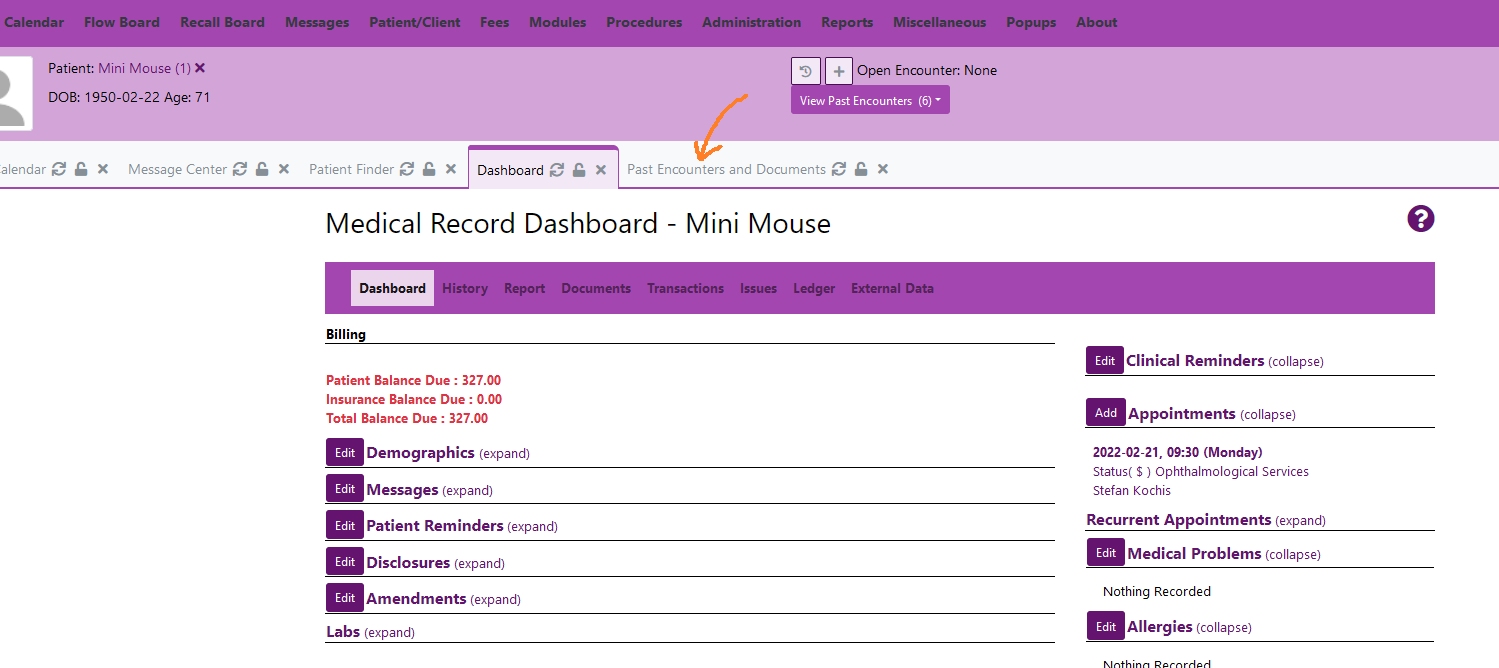The width and height of the screenshot is (1499, 668).
Task: Edit the Patient Reminders section
Action: pyautogui.click(x=344, y=524)
